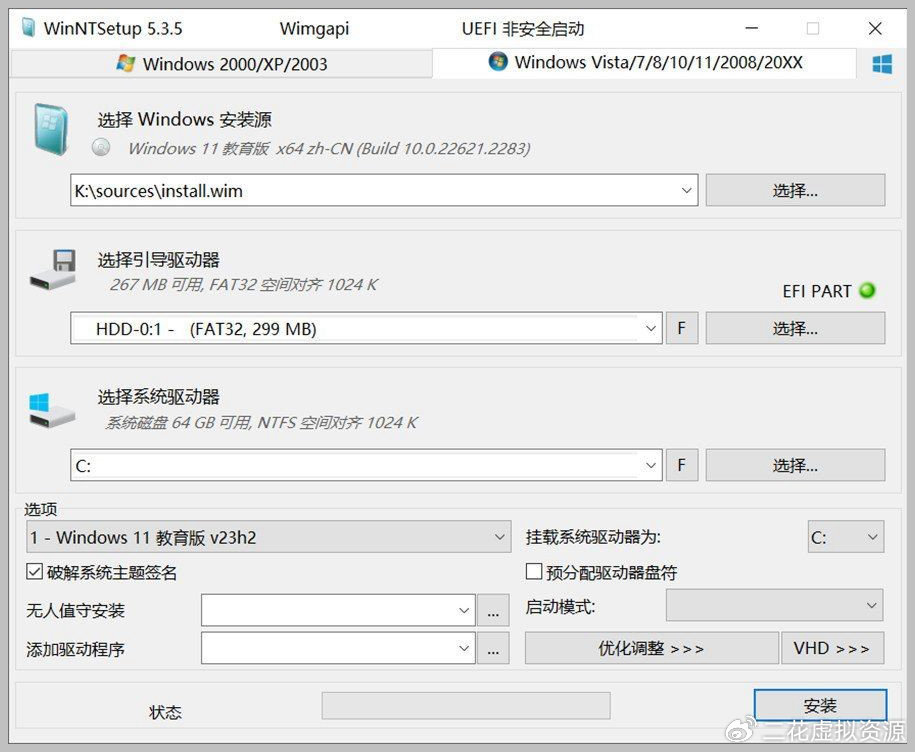Click the Windows installation source box icon

(50, 131)
